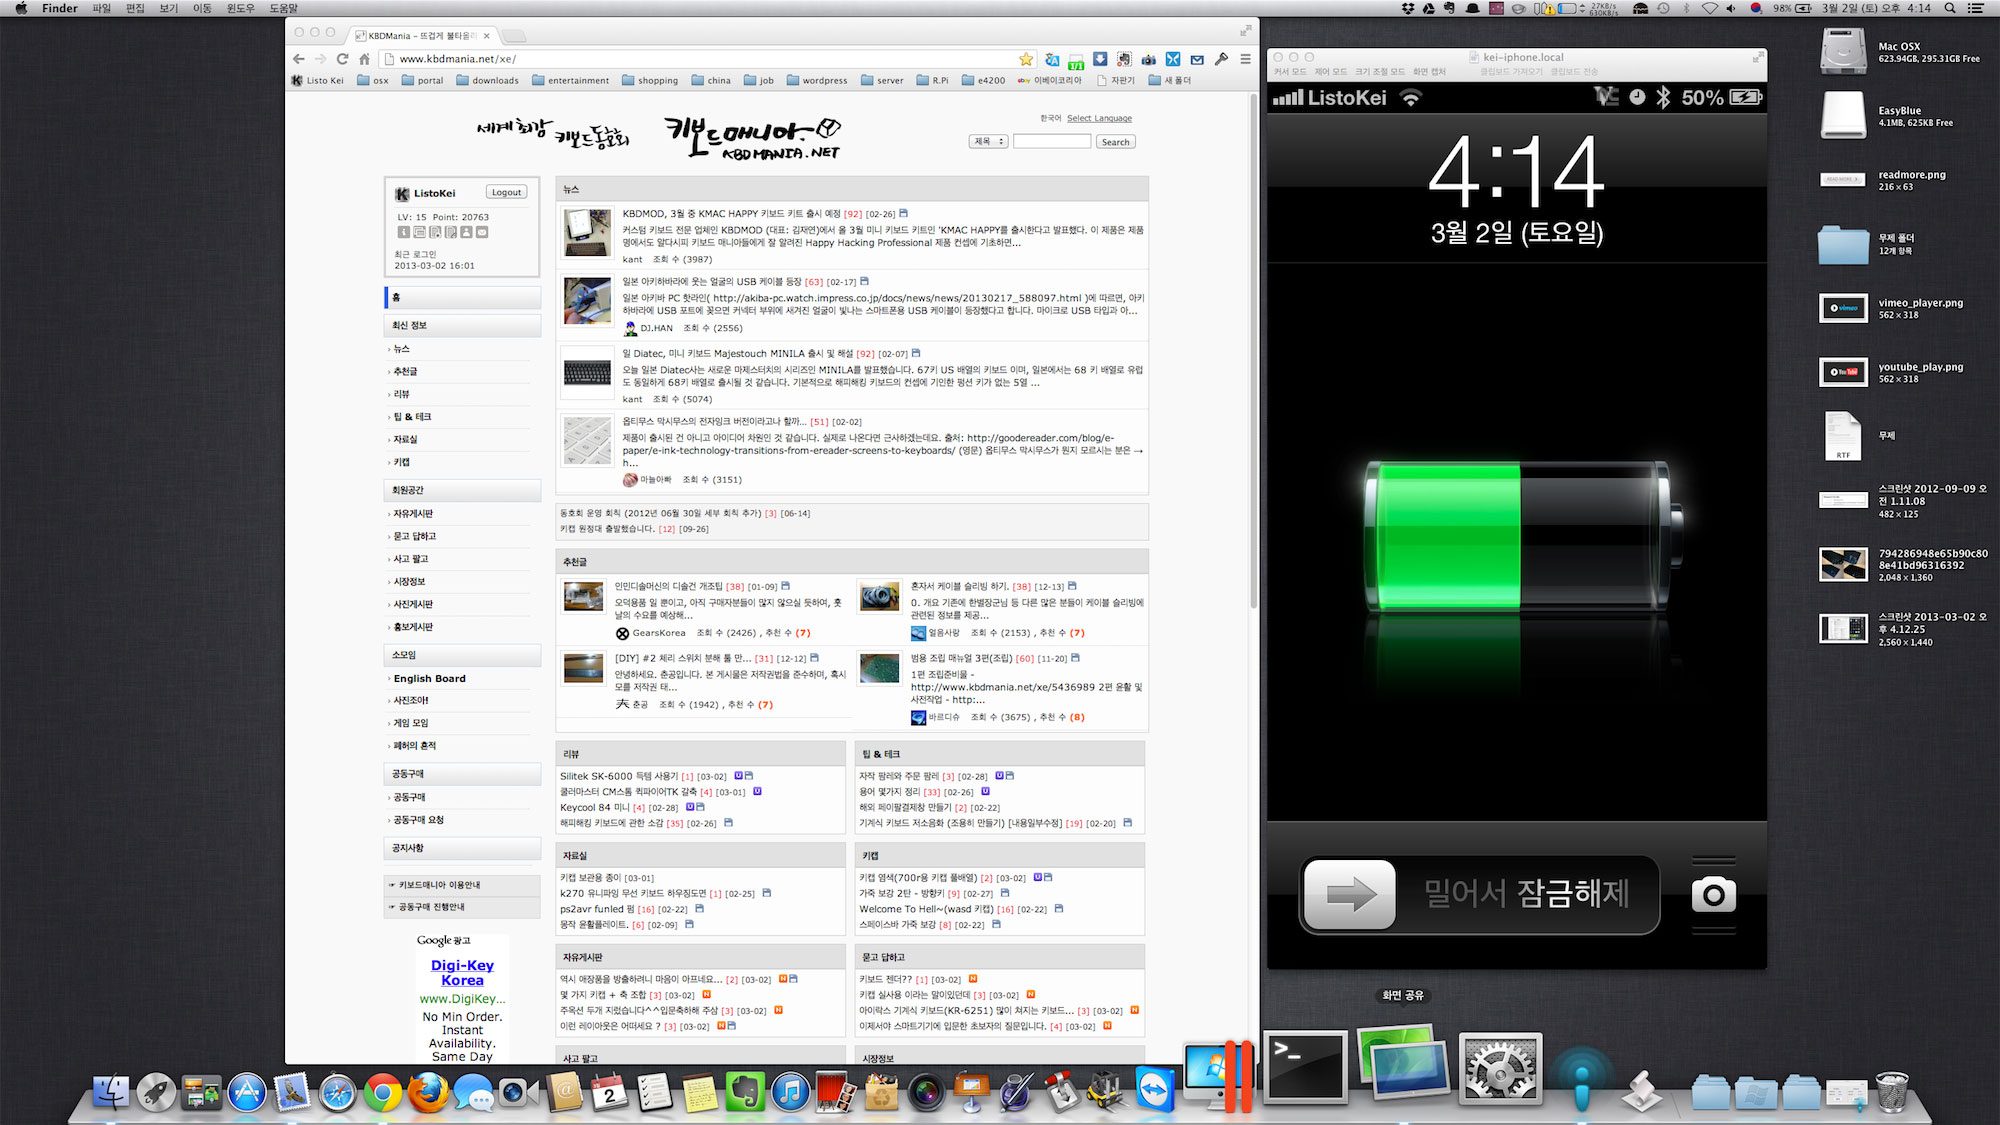
Task: Open the downloads bookmarks folder
Action: point(487,80)
